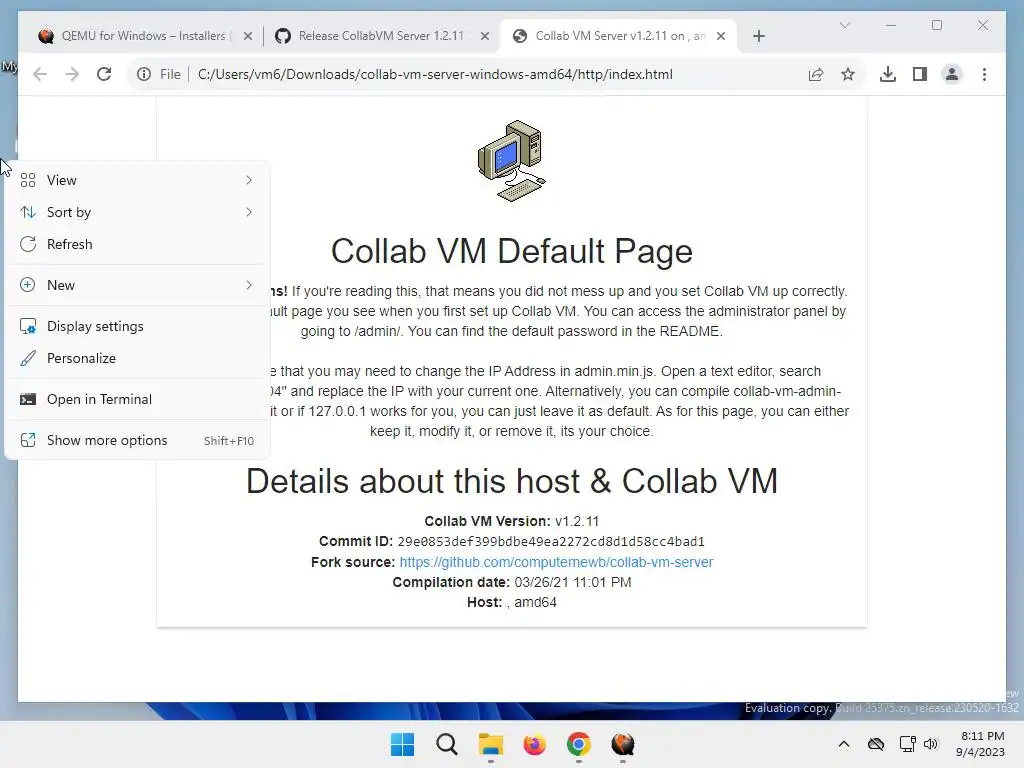
Task: Click the Show more options icon
Action: click(27, 441)
